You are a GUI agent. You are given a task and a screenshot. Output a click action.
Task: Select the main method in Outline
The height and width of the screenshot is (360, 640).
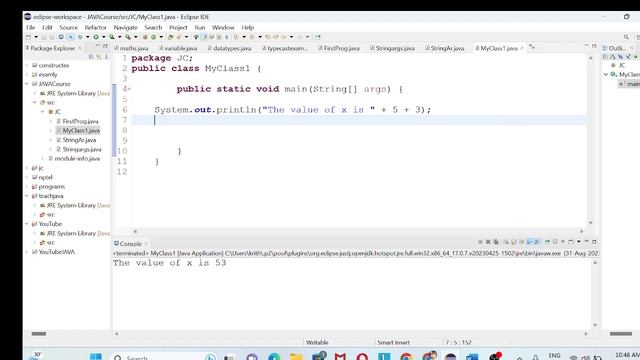pyautogui.click(x=629, y=84)
